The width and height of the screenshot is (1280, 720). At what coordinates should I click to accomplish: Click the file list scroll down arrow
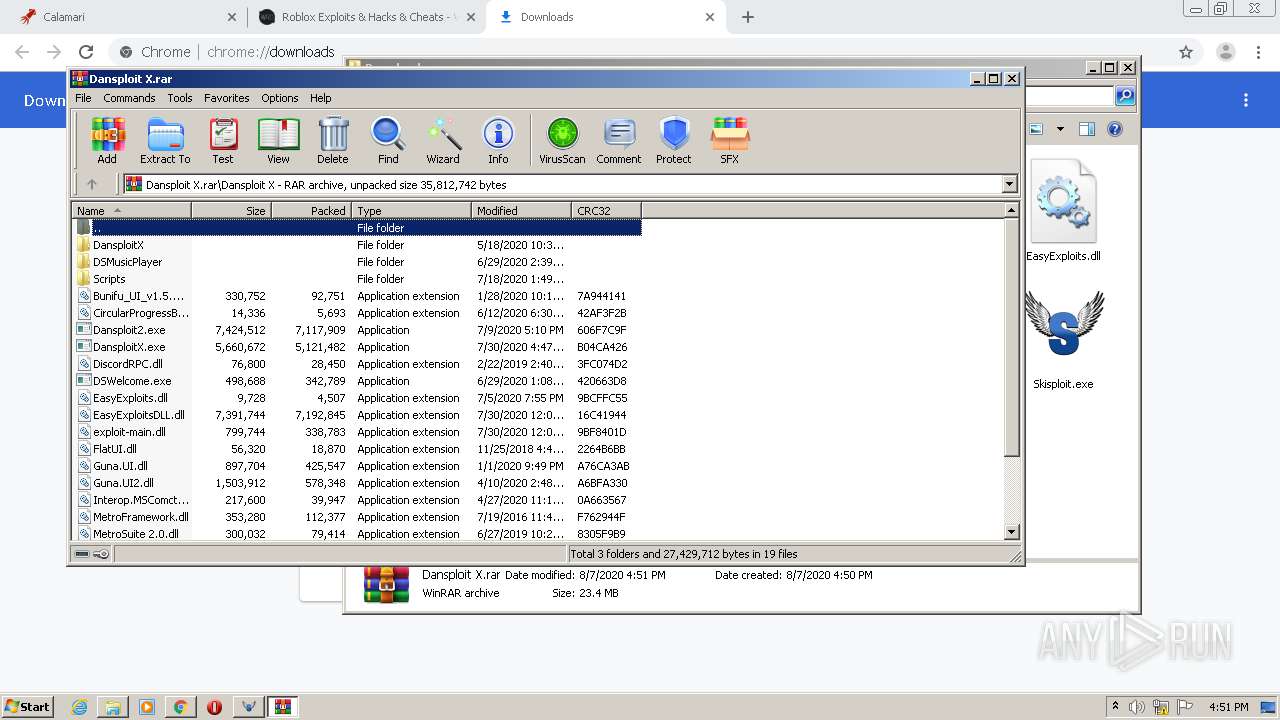[1011, 532]
